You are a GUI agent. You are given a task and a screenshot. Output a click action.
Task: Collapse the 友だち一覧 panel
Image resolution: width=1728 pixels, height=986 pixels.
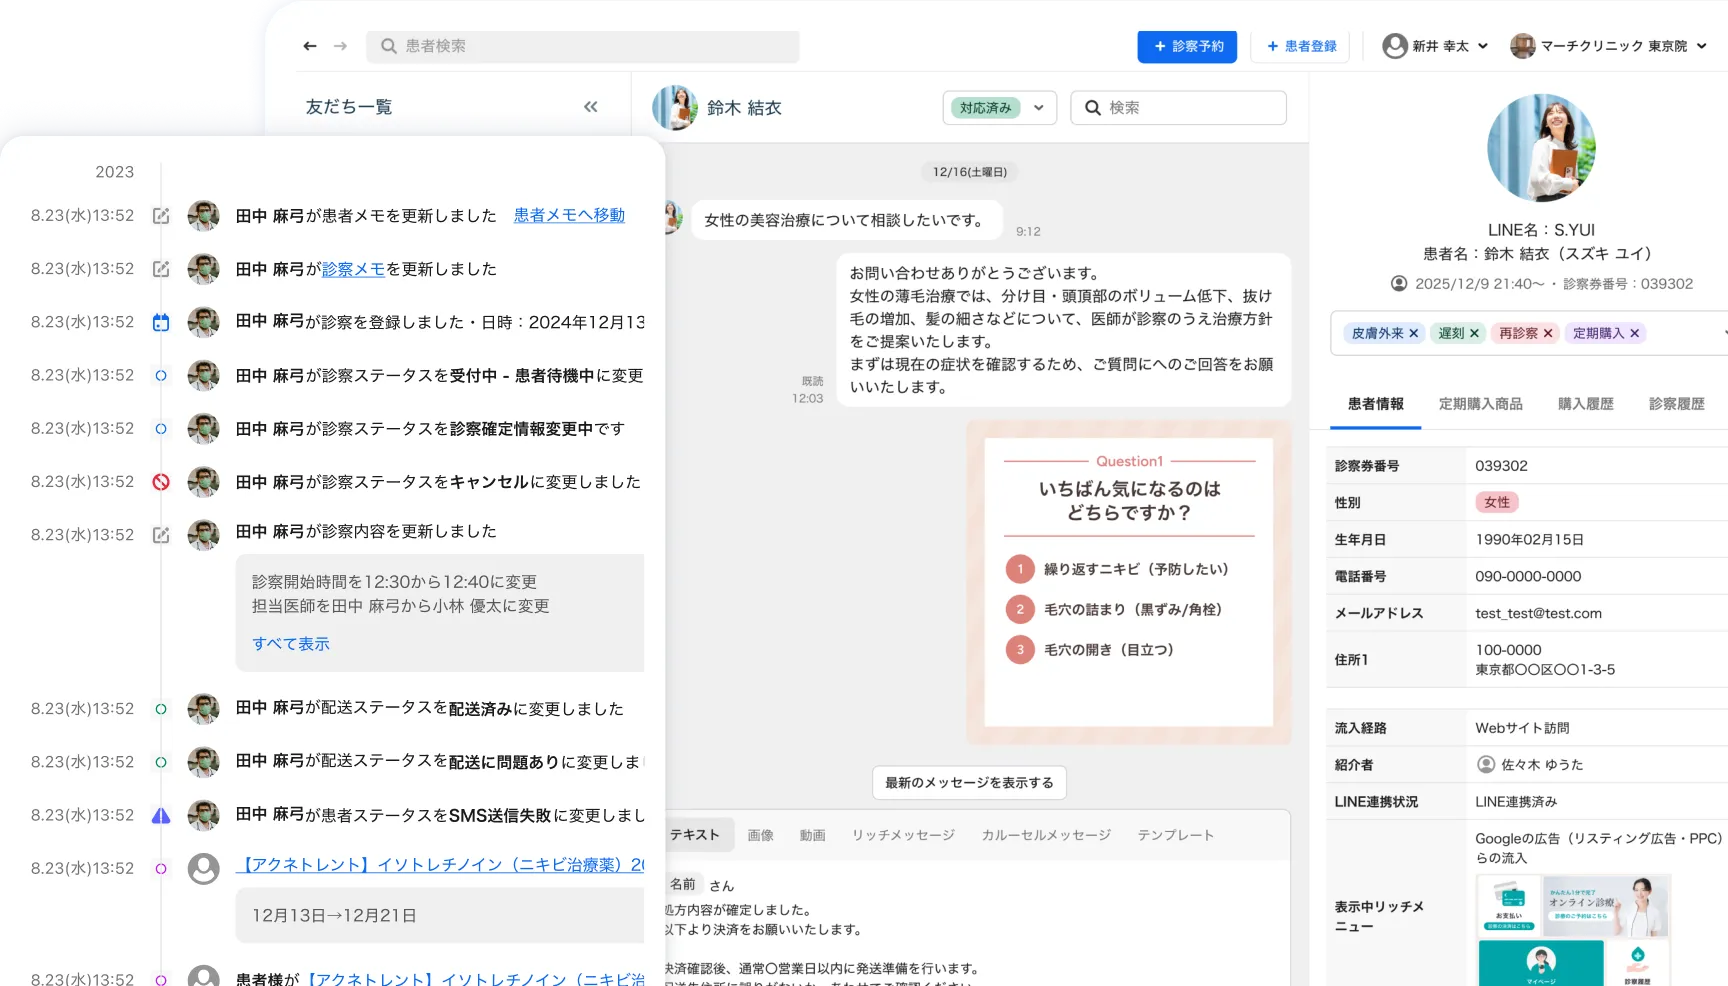point(591,107)
